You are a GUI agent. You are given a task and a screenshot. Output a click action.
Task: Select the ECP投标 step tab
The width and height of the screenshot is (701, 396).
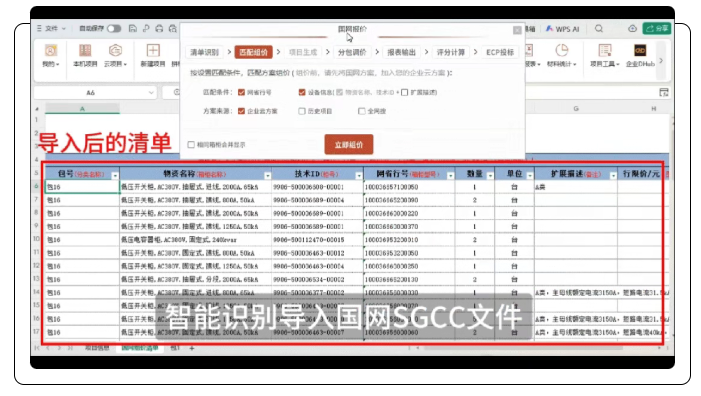tap(500, 52)
